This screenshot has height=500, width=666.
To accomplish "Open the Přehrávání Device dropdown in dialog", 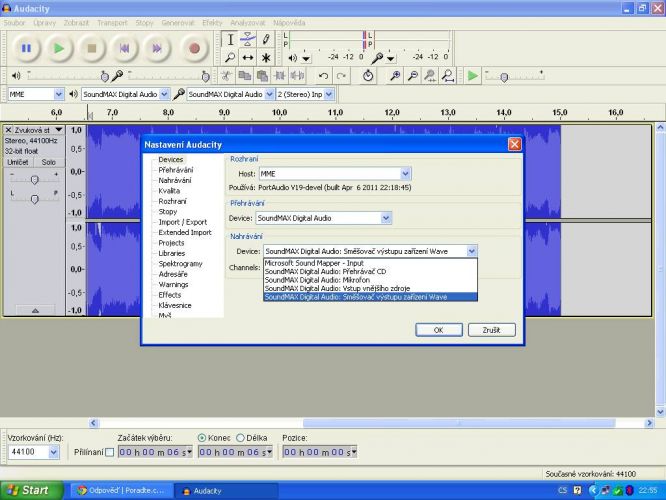I will (386, 218).
